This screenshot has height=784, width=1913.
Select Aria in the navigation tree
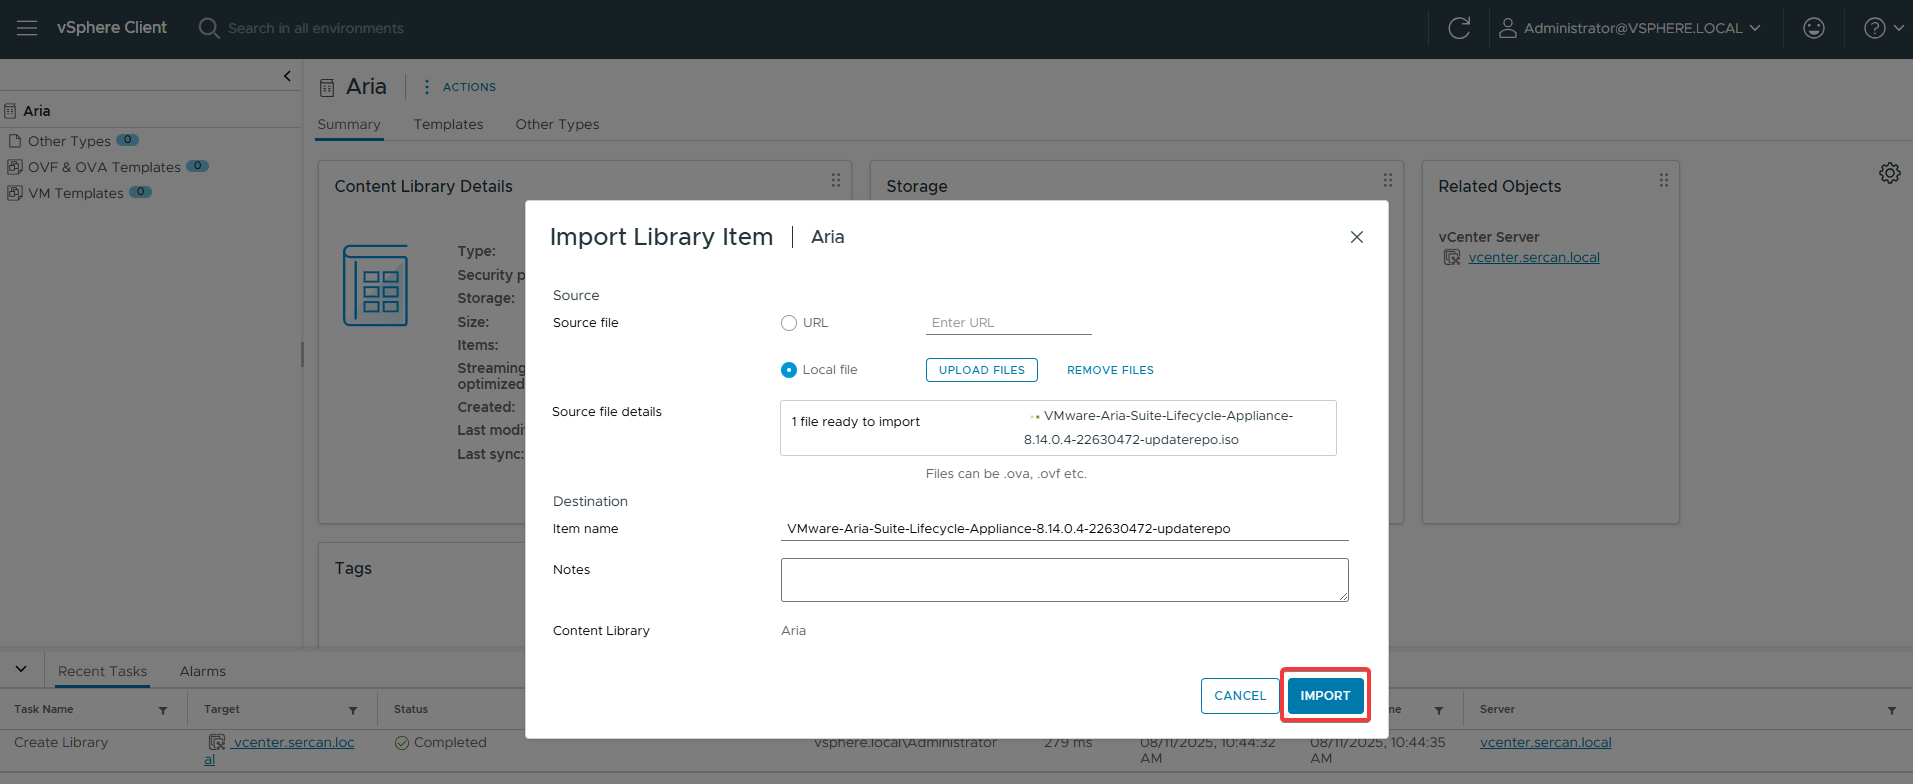point(37,111)
